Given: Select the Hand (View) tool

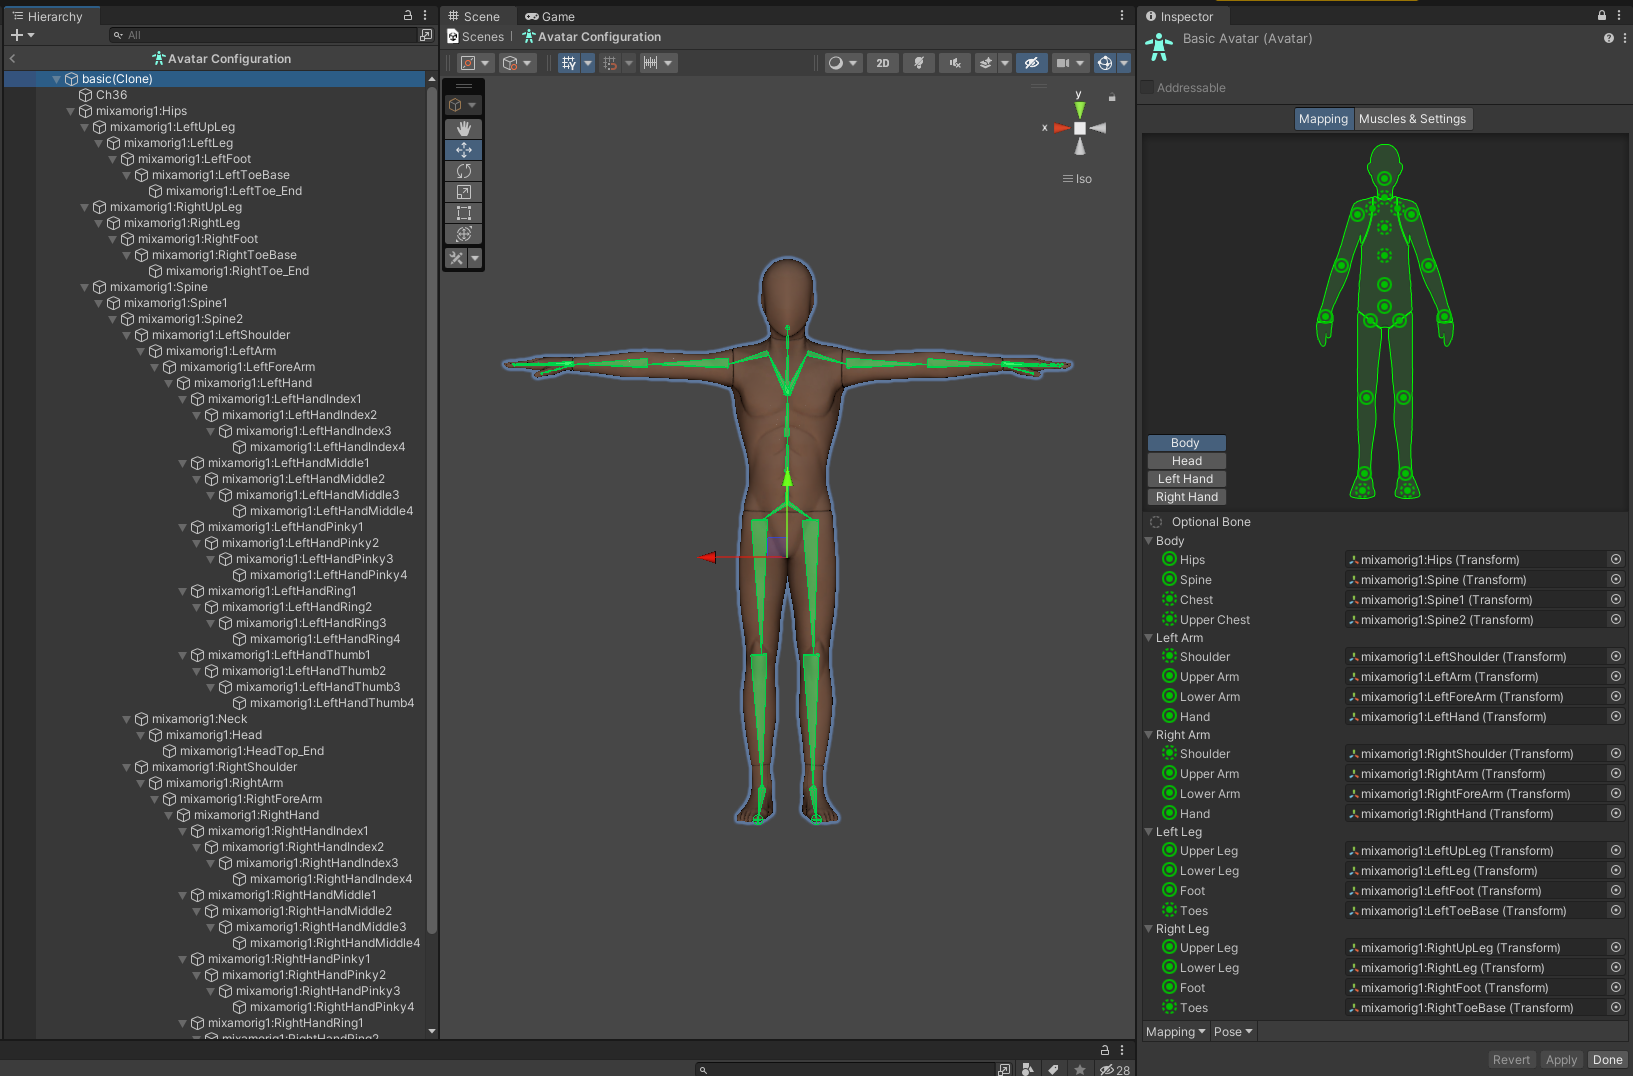Looking at the screenshot, I should coord(463,129).
